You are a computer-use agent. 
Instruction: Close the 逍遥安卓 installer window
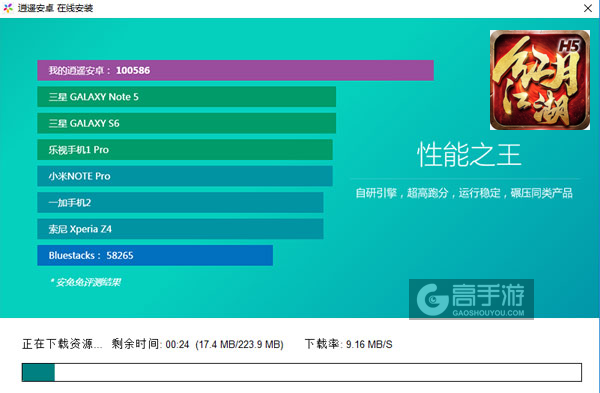click(588, 8)
